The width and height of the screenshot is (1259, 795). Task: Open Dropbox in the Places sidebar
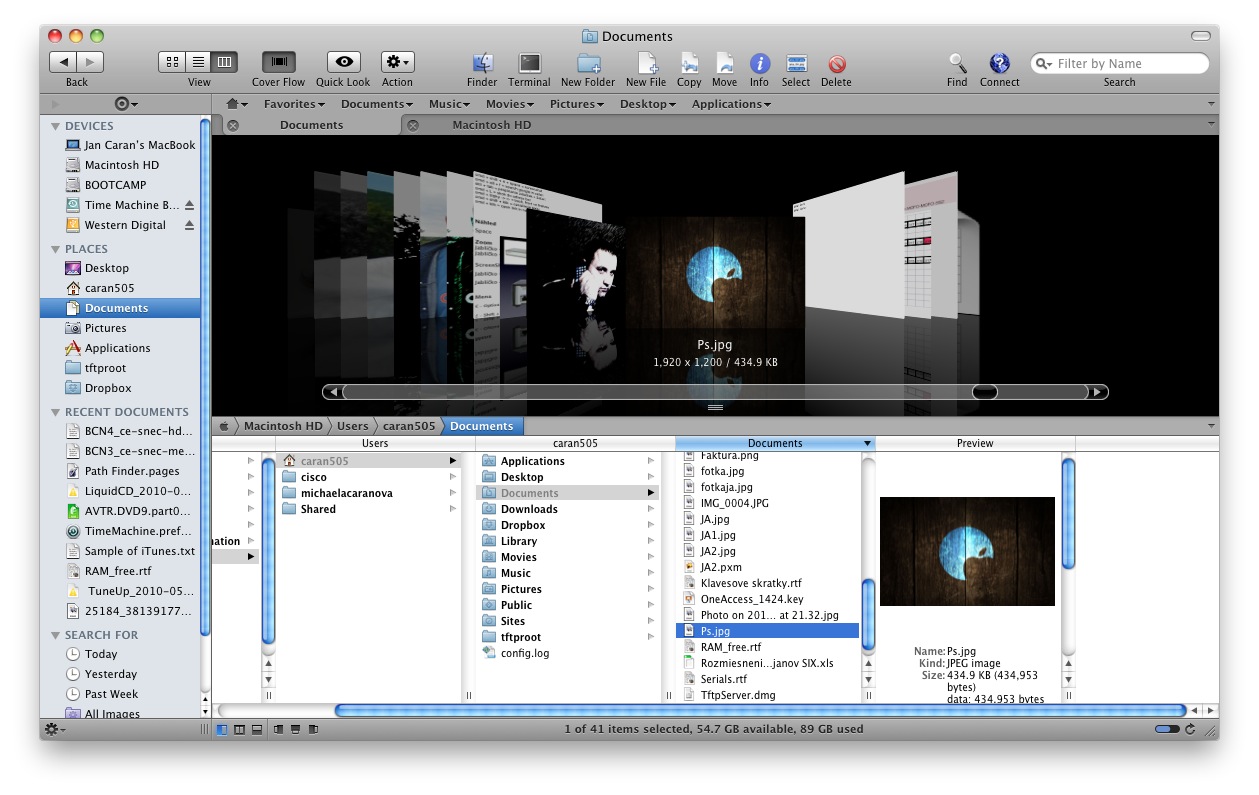[108, 388]
